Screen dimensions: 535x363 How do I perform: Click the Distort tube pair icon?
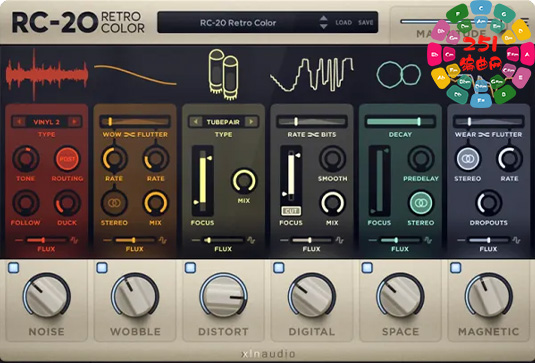(x=223, y=74)
